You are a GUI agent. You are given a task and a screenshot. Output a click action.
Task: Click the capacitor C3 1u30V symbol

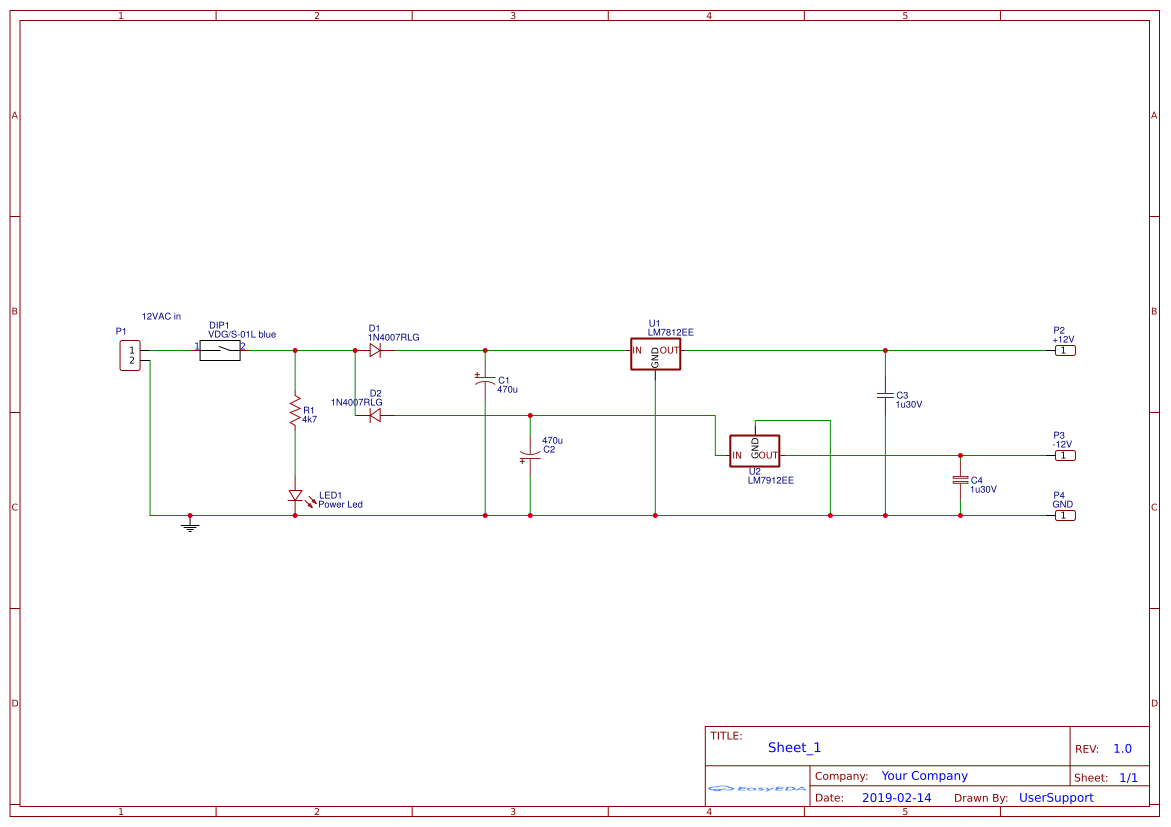(x=885, y=395)
